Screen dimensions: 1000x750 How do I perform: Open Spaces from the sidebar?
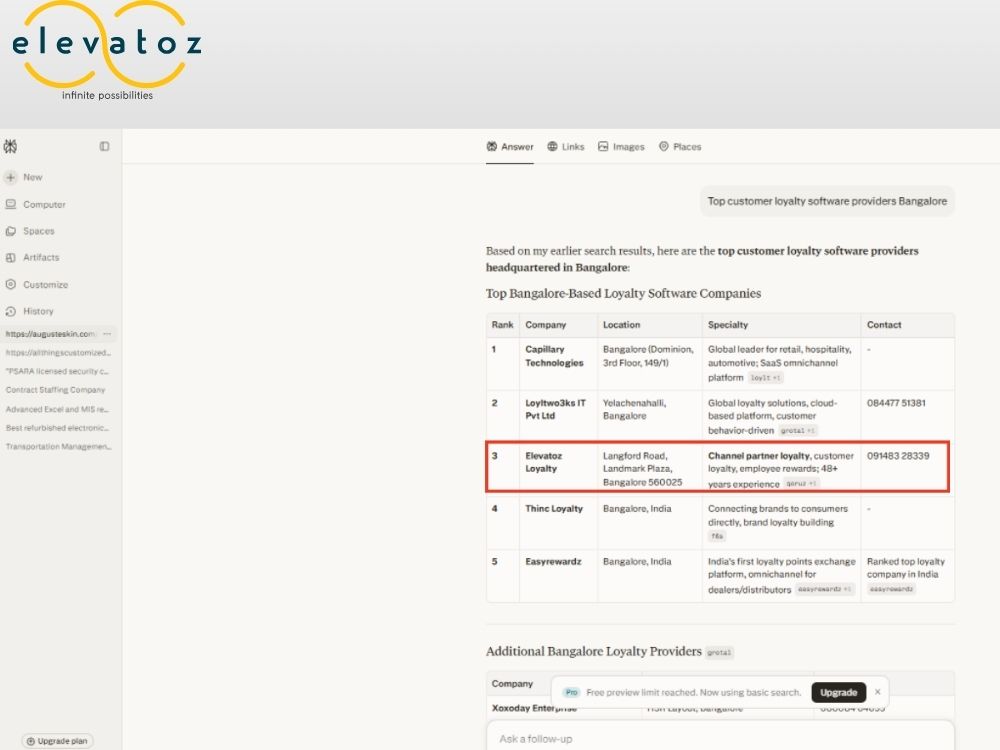(x=30, y=231)
